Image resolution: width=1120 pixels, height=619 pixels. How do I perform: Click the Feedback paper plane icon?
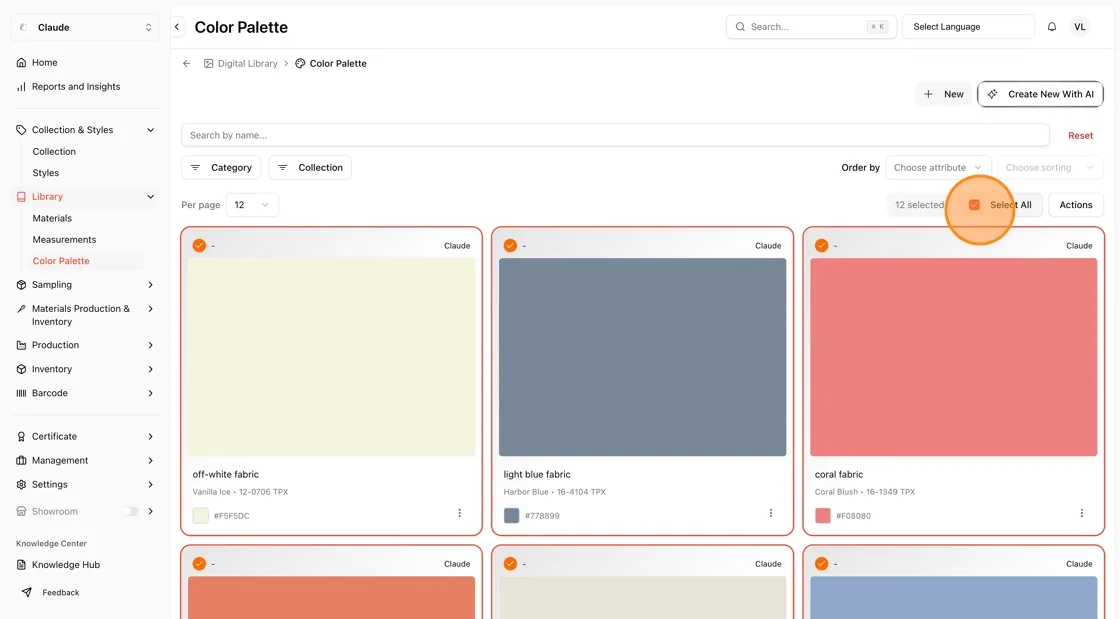26,593
